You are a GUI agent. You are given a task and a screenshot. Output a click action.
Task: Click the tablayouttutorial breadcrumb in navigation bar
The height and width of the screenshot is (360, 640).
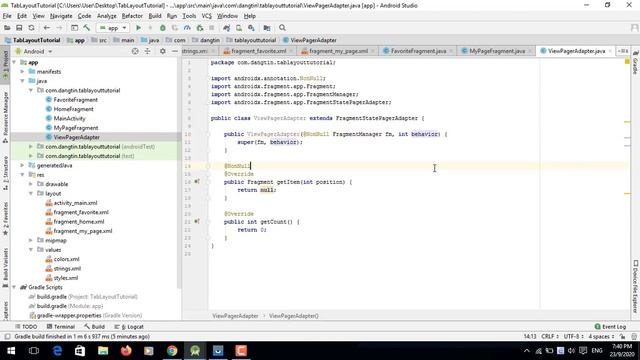coord(255,40)
